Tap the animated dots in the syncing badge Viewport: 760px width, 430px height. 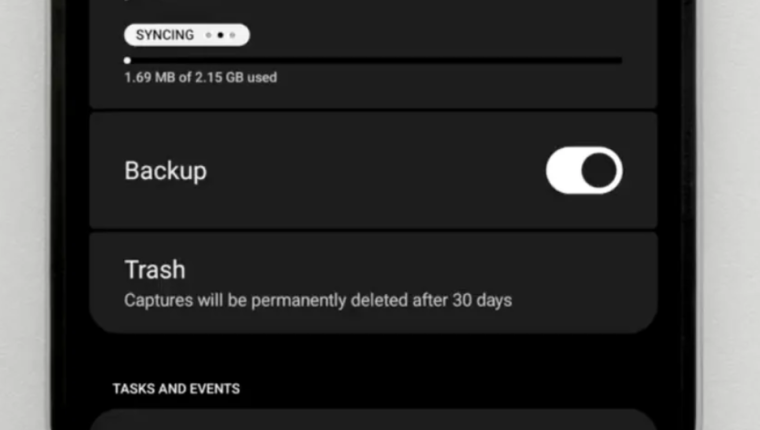point(220,35)
